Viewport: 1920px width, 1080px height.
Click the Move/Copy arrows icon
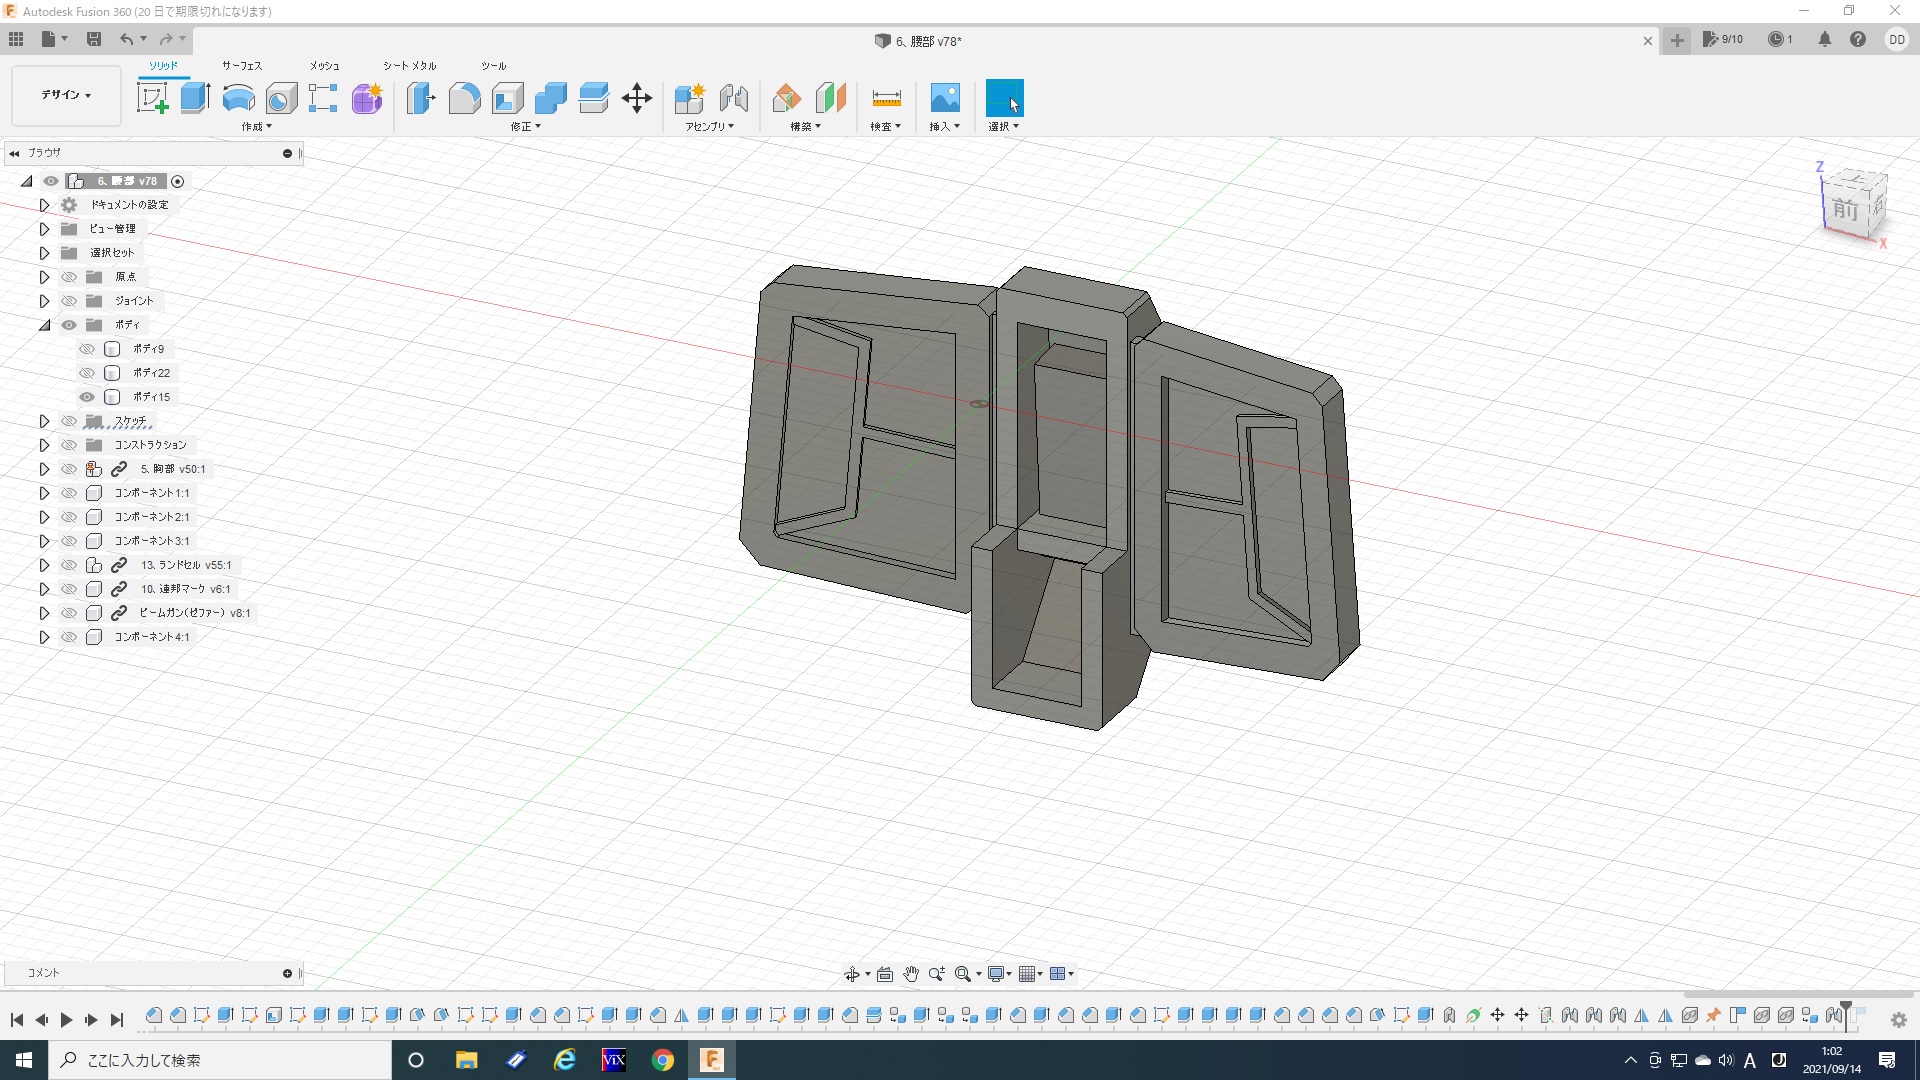point(637,98)
